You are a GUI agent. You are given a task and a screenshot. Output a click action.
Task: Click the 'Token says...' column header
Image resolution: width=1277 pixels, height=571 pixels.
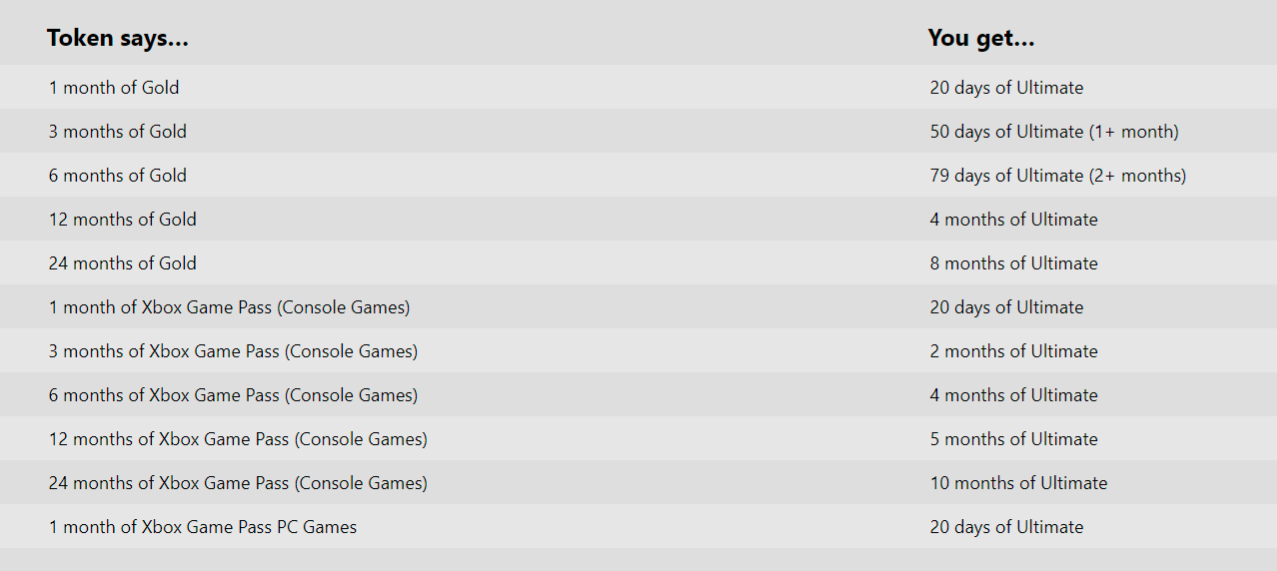click(x=118, y=38)
